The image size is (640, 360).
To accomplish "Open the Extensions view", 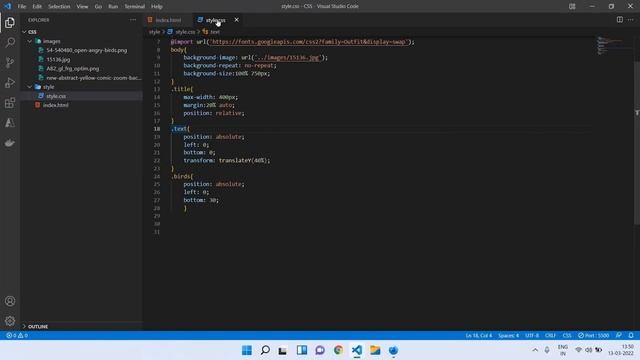I will [x=10, y=102].
